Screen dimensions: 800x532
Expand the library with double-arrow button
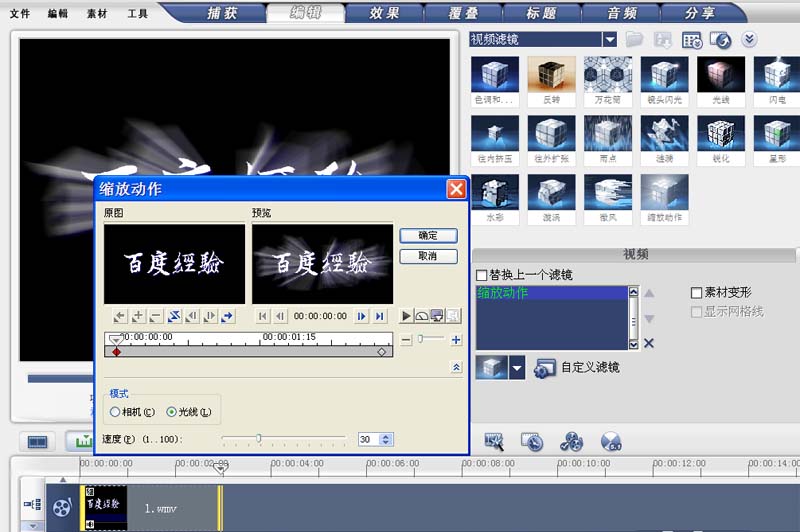[x=749, y=39]
